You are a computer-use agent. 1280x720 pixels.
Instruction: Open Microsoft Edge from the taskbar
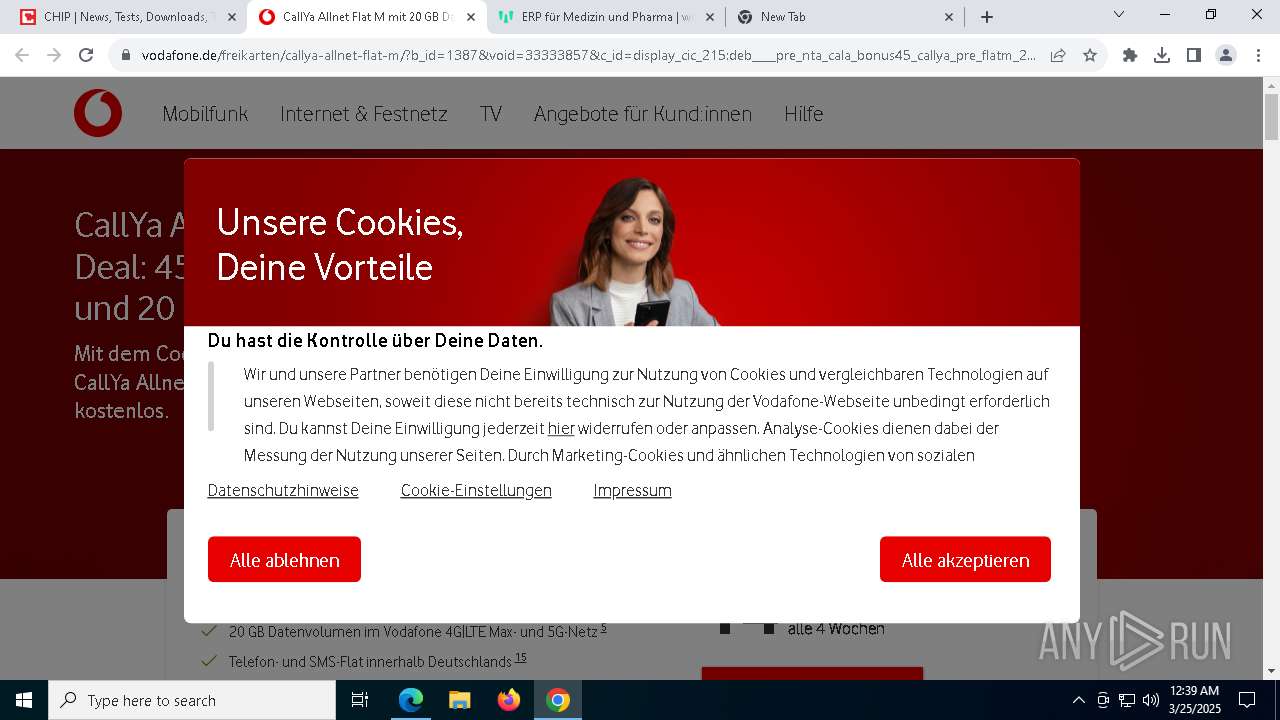click(x=411, y=700)
